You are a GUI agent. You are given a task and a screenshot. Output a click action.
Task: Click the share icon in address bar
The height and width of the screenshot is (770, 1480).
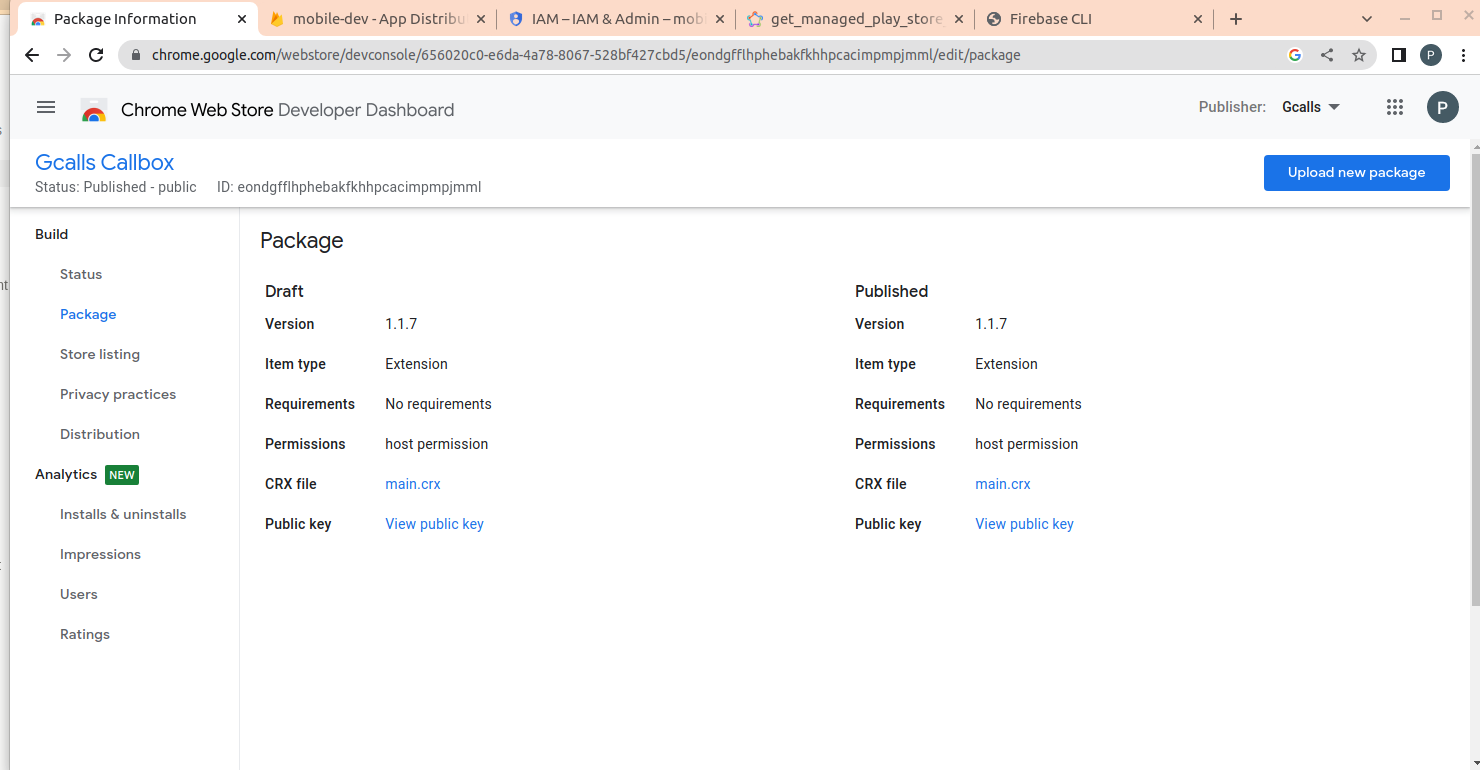[1327, 55]
